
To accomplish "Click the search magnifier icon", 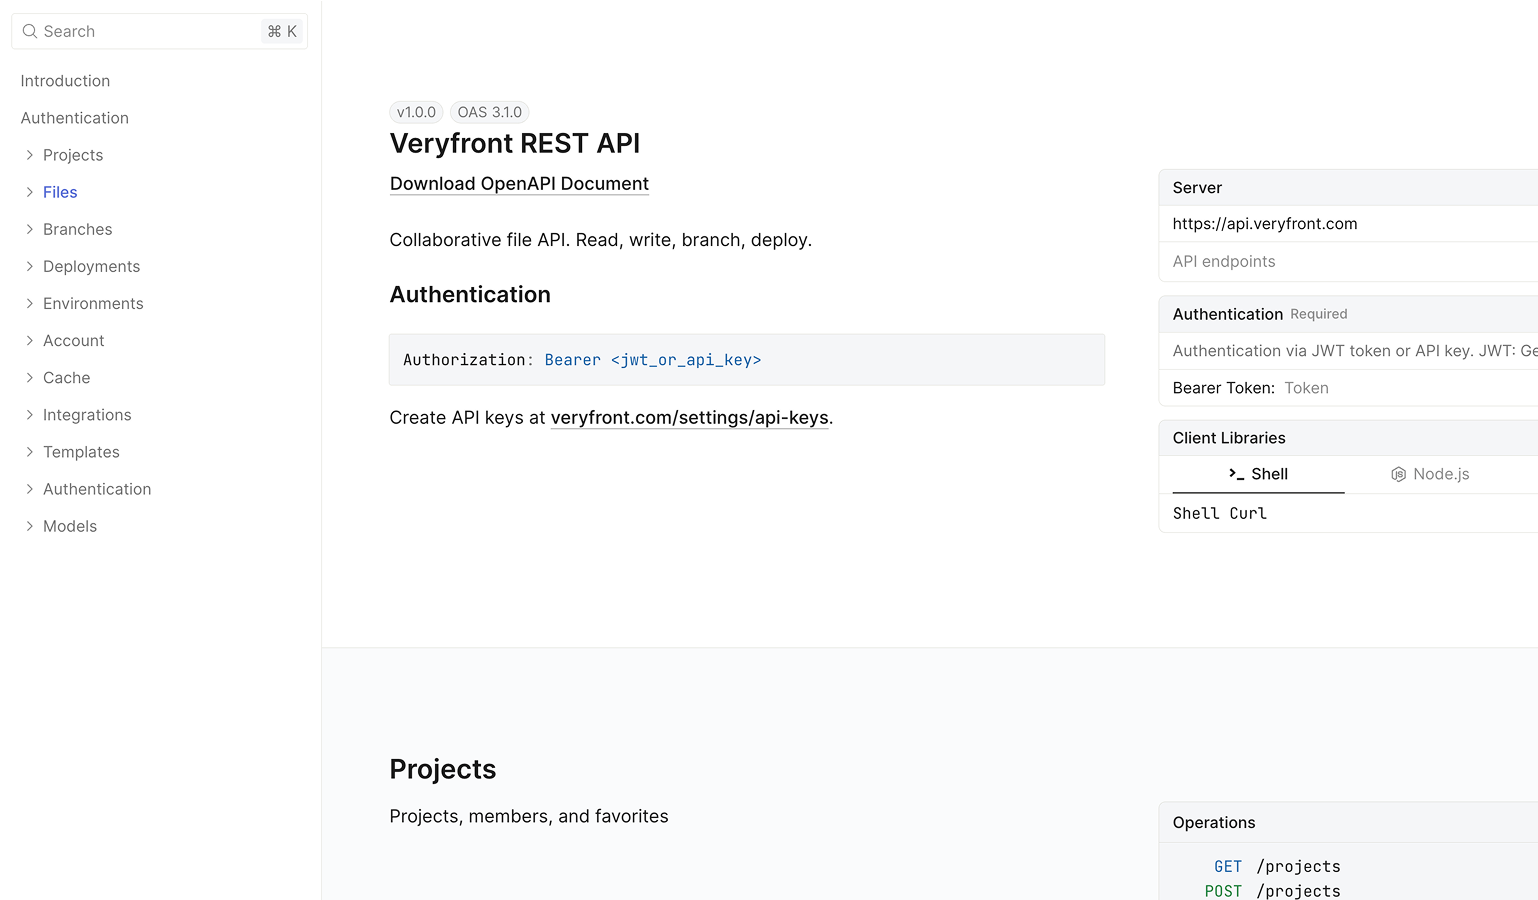I will coord(30,31).
